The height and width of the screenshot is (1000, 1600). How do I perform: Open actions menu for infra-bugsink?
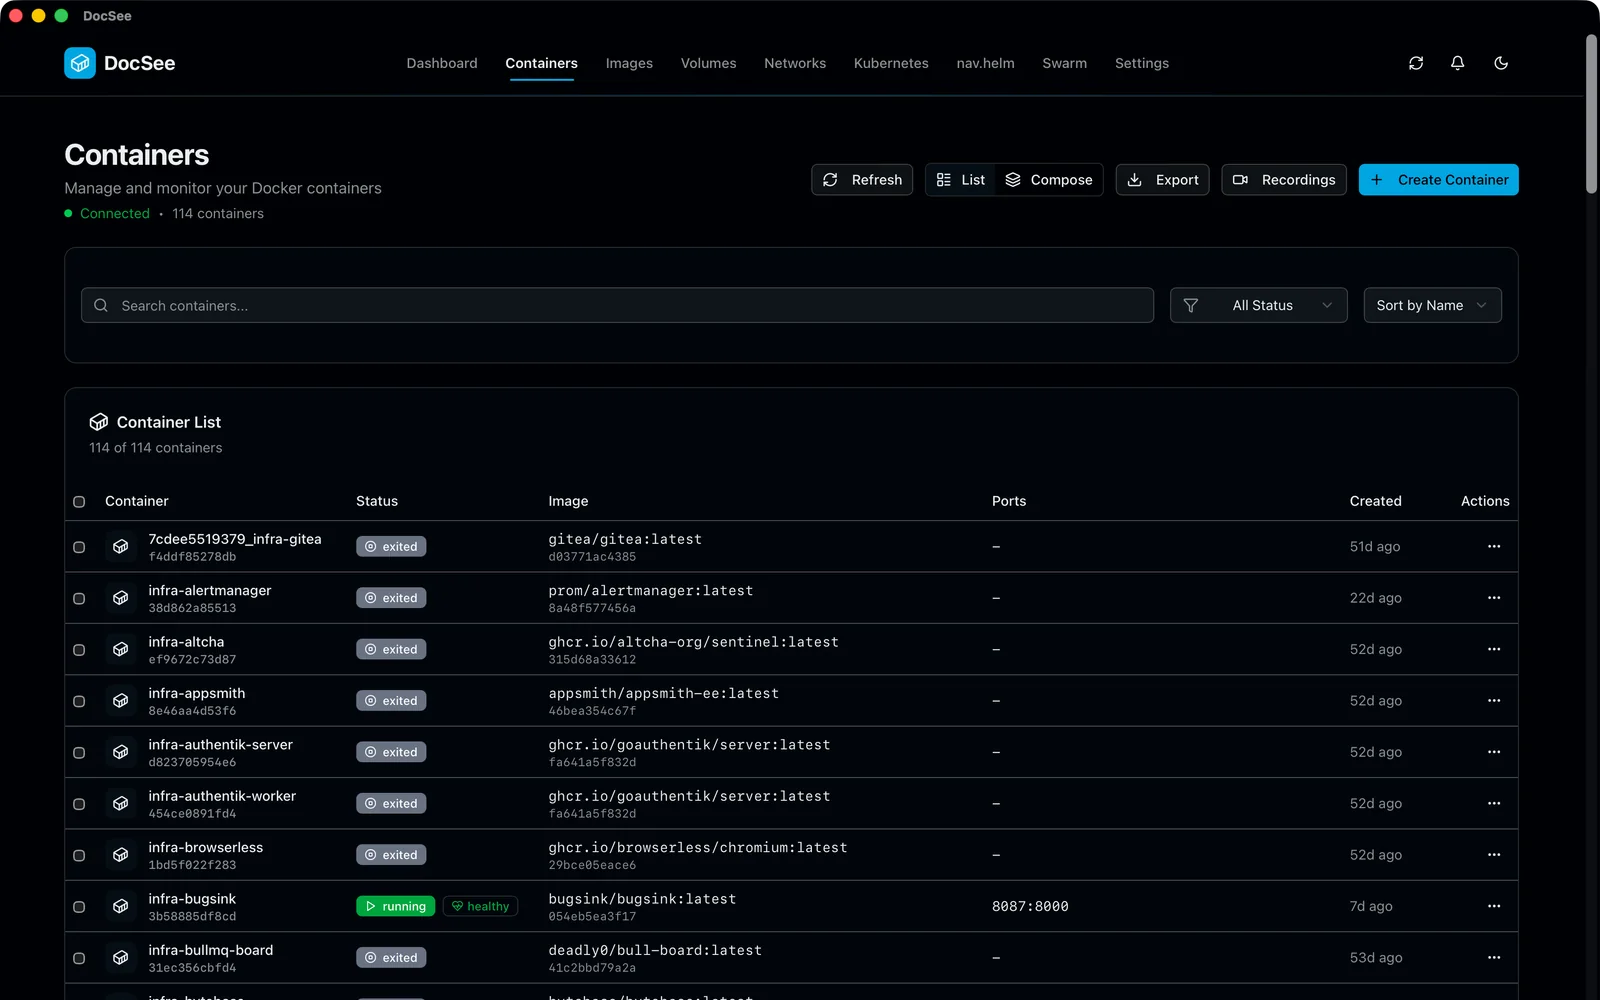[x=1494, y=906]
